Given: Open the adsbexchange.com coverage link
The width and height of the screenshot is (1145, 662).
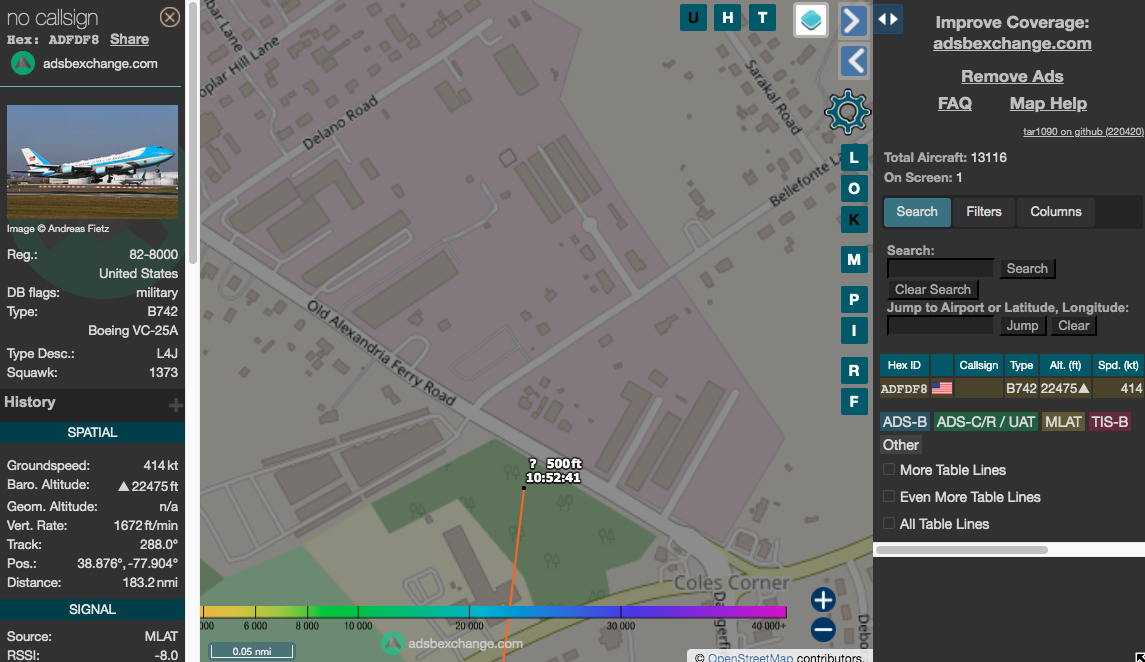Looking at the screenshot, I should (1012, 44).
